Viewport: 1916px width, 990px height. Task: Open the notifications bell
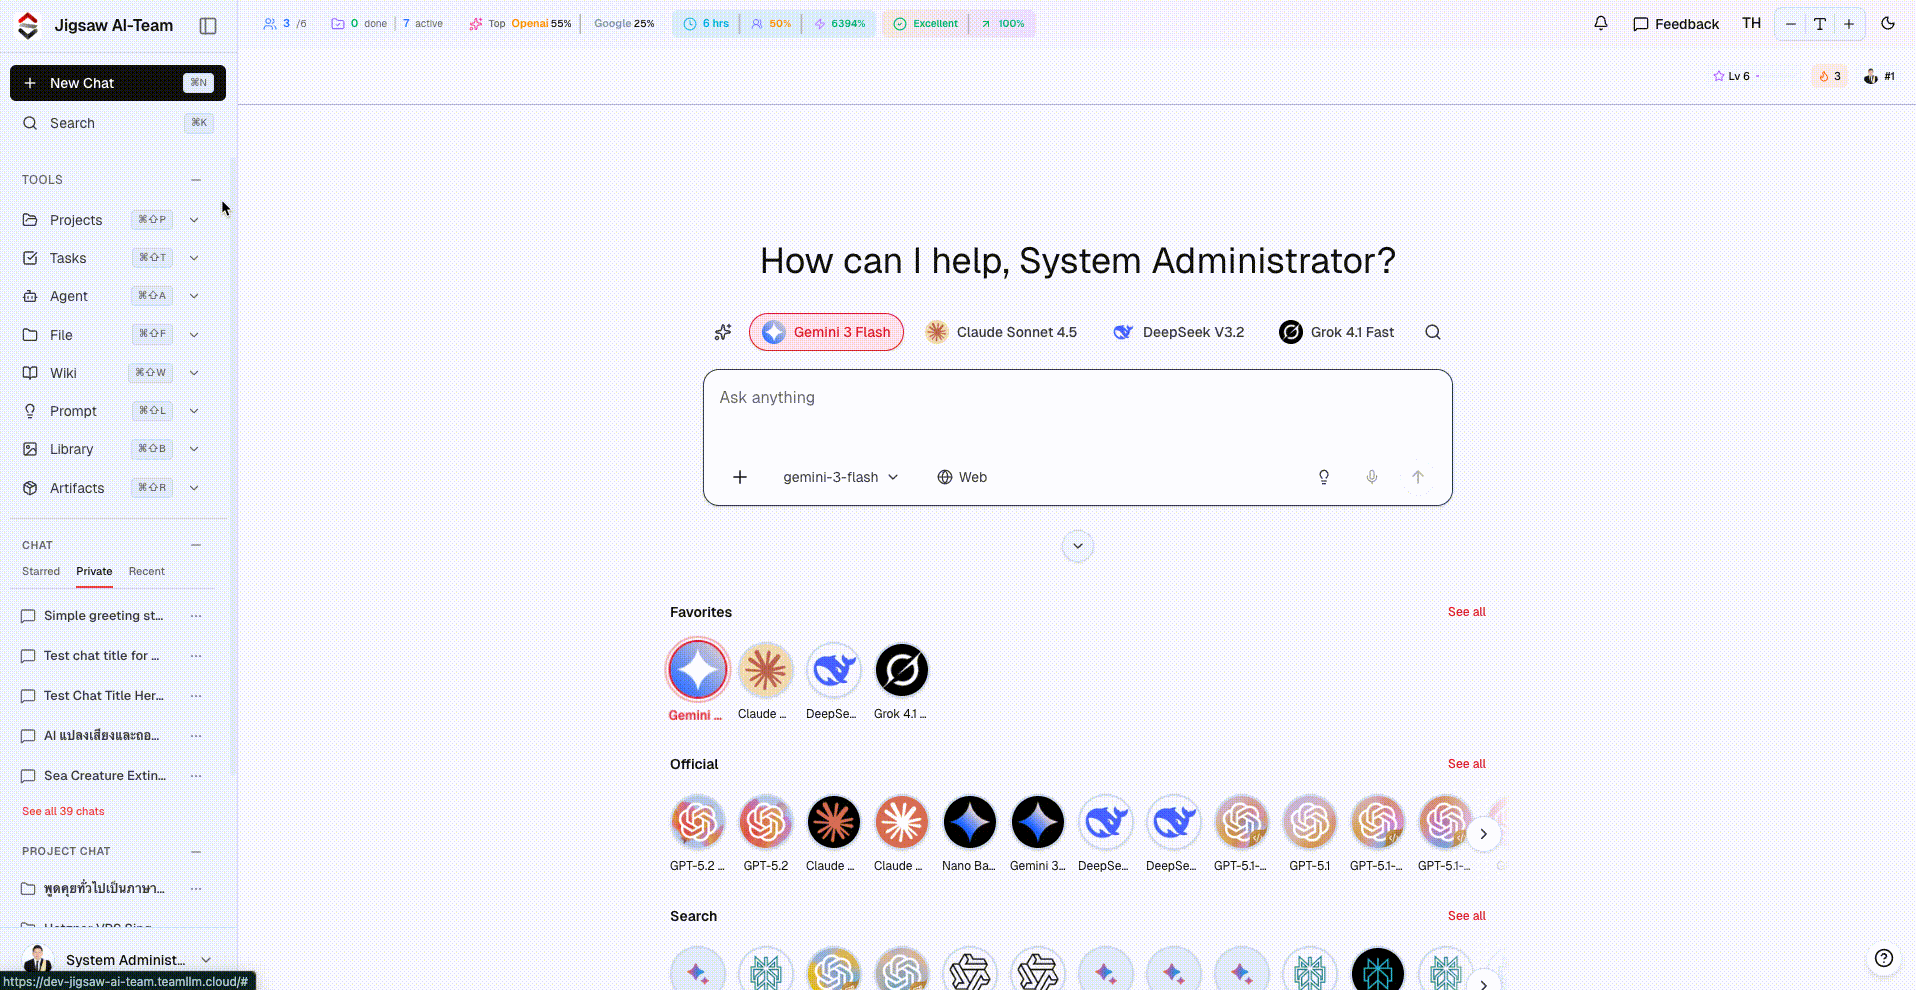(1601, 24)
